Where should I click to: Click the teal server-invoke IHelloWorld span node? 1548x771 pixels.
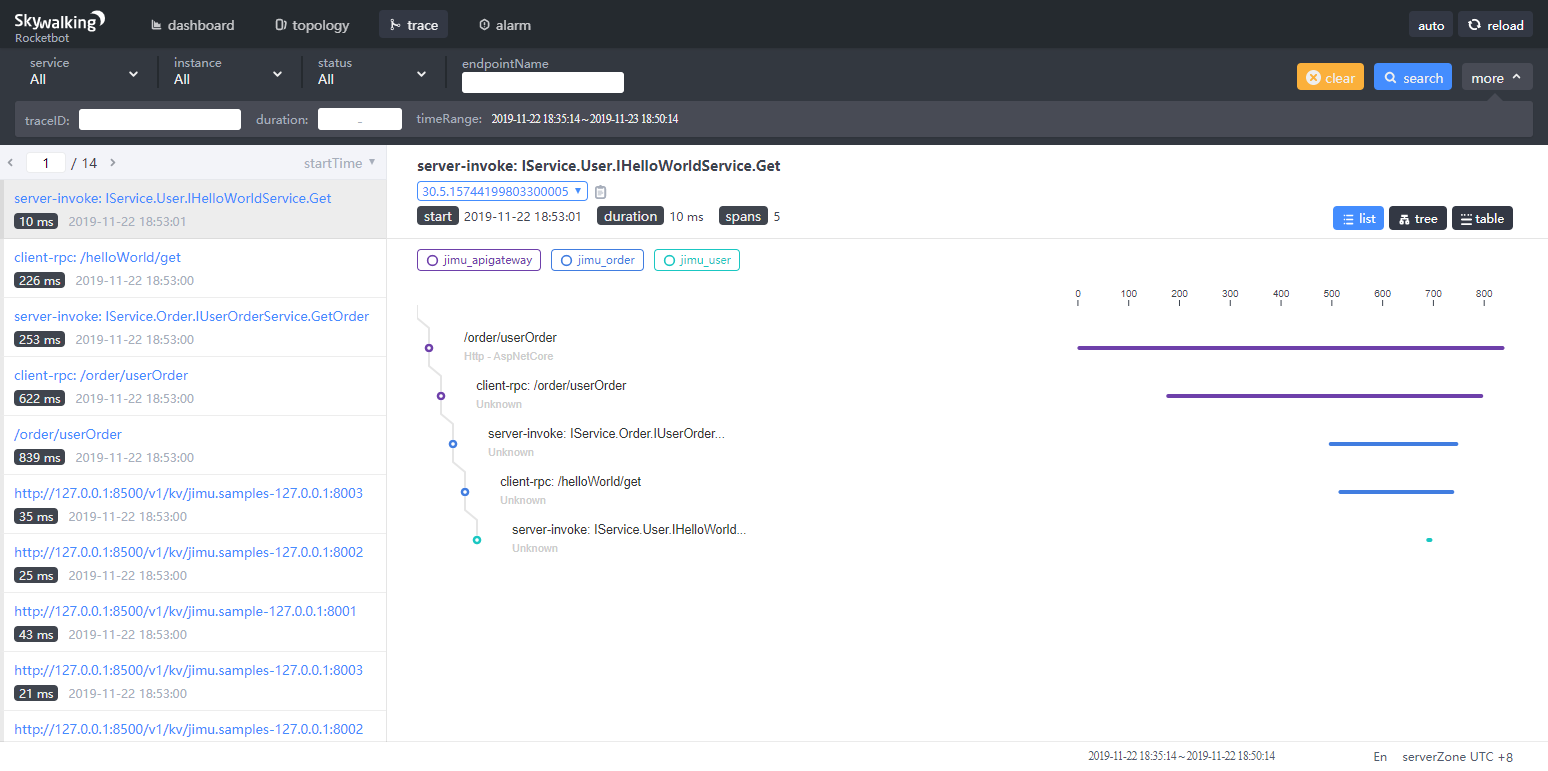click(x=477, y=540)
